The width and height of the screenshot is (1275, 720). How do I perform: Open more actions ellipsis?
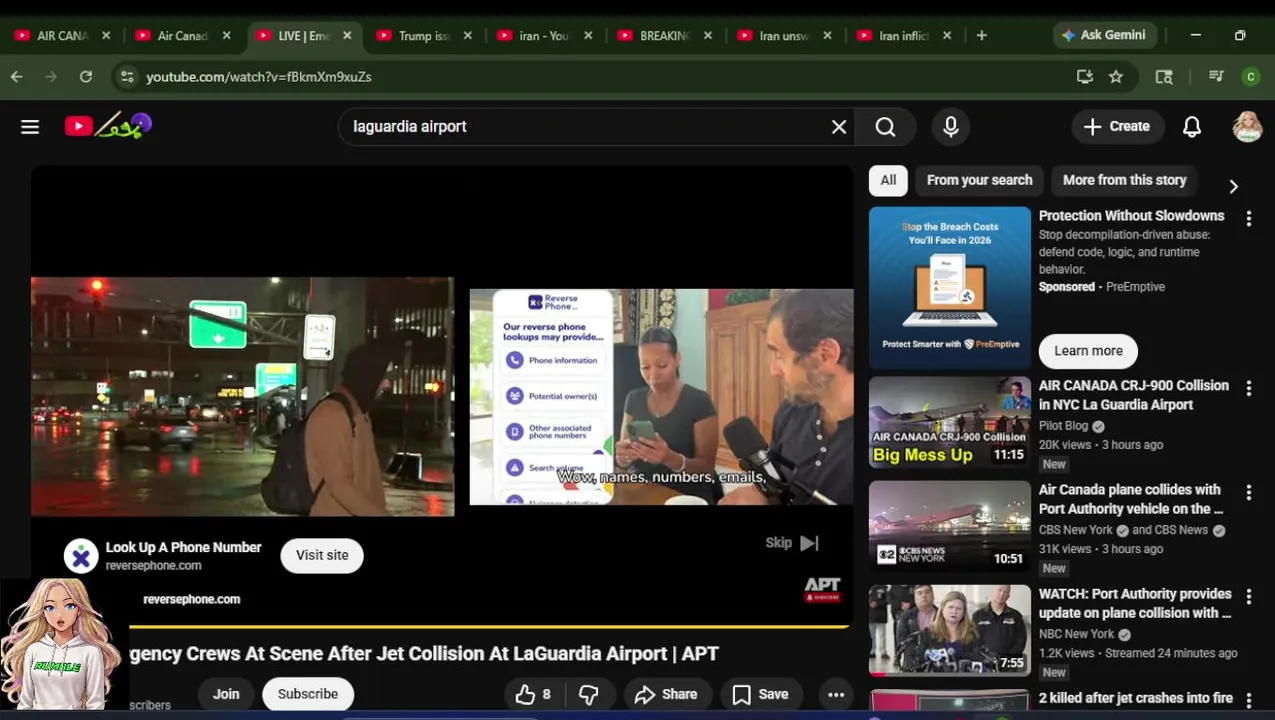click(x=836, y=694)
